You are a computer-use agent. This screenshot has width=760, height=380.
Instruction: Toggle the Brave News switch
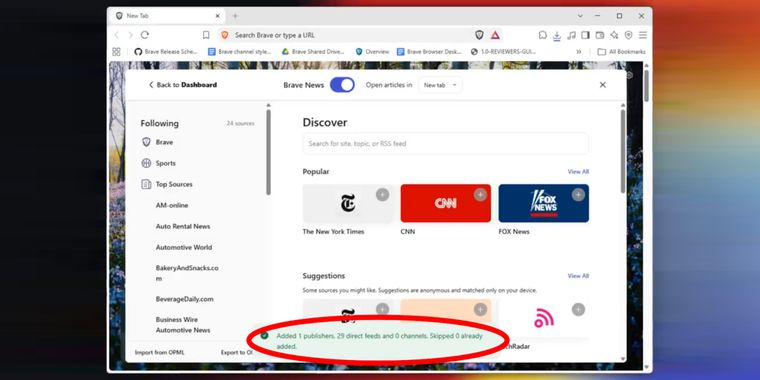click(x=342, y=85)
